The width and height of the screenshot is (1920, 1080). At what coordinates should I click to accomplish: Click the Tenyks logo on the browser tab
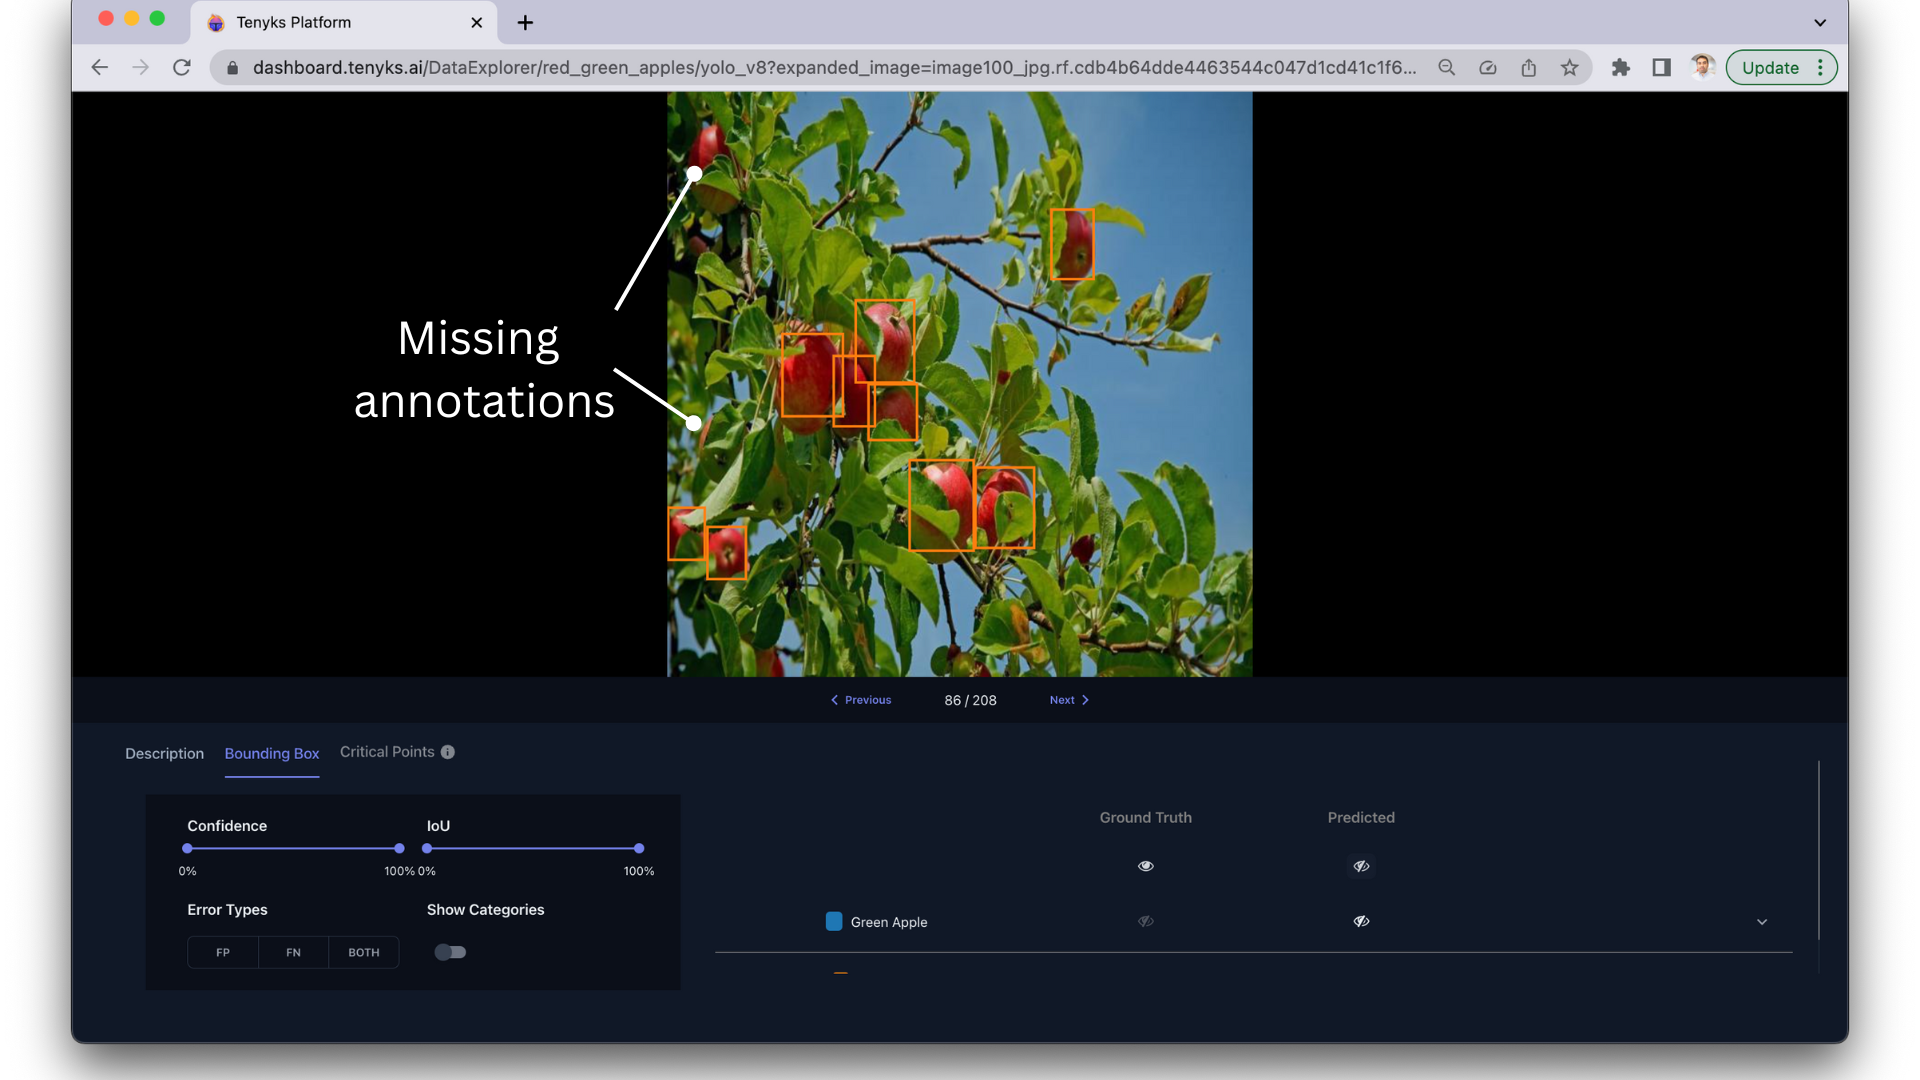click(x=215, y=22)
